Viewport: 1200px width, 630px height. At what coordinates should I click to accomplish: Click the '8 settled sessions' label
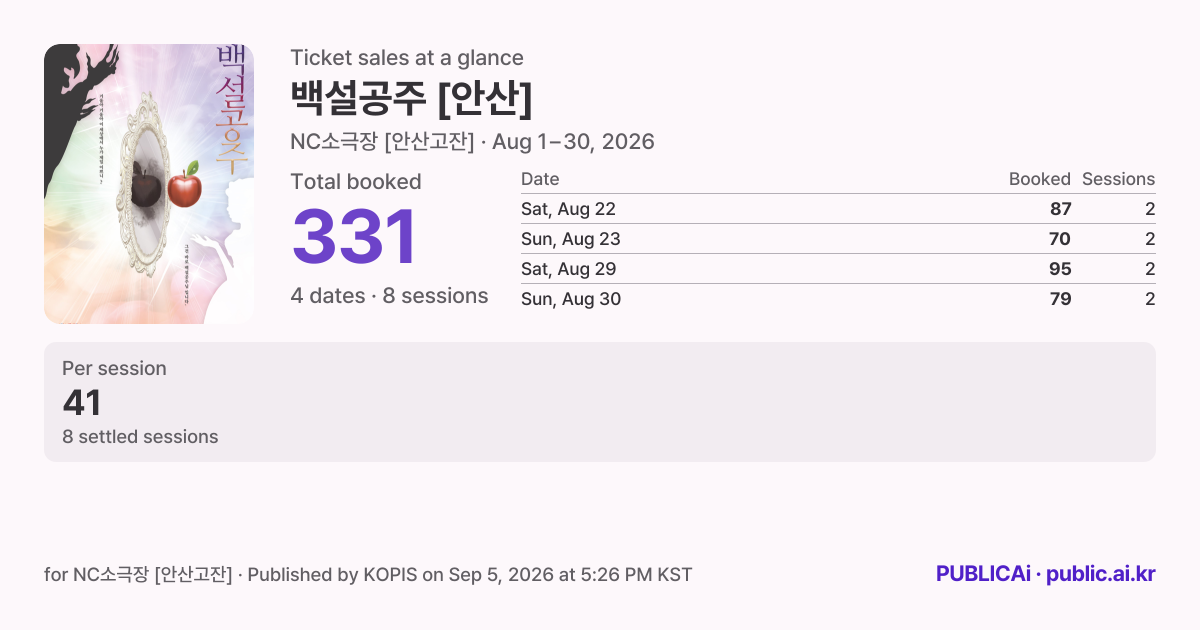[x=140, y=437]
